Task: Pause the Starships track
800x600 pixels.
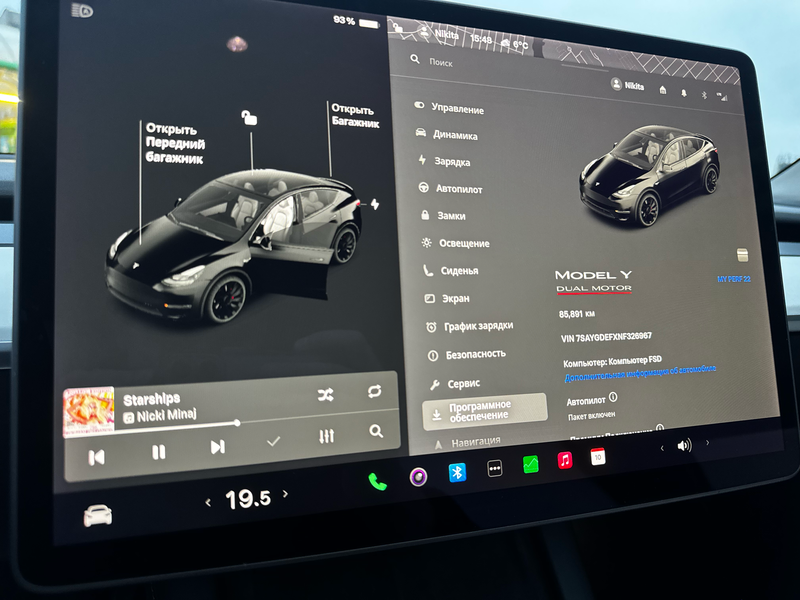Action: (159, 452)
